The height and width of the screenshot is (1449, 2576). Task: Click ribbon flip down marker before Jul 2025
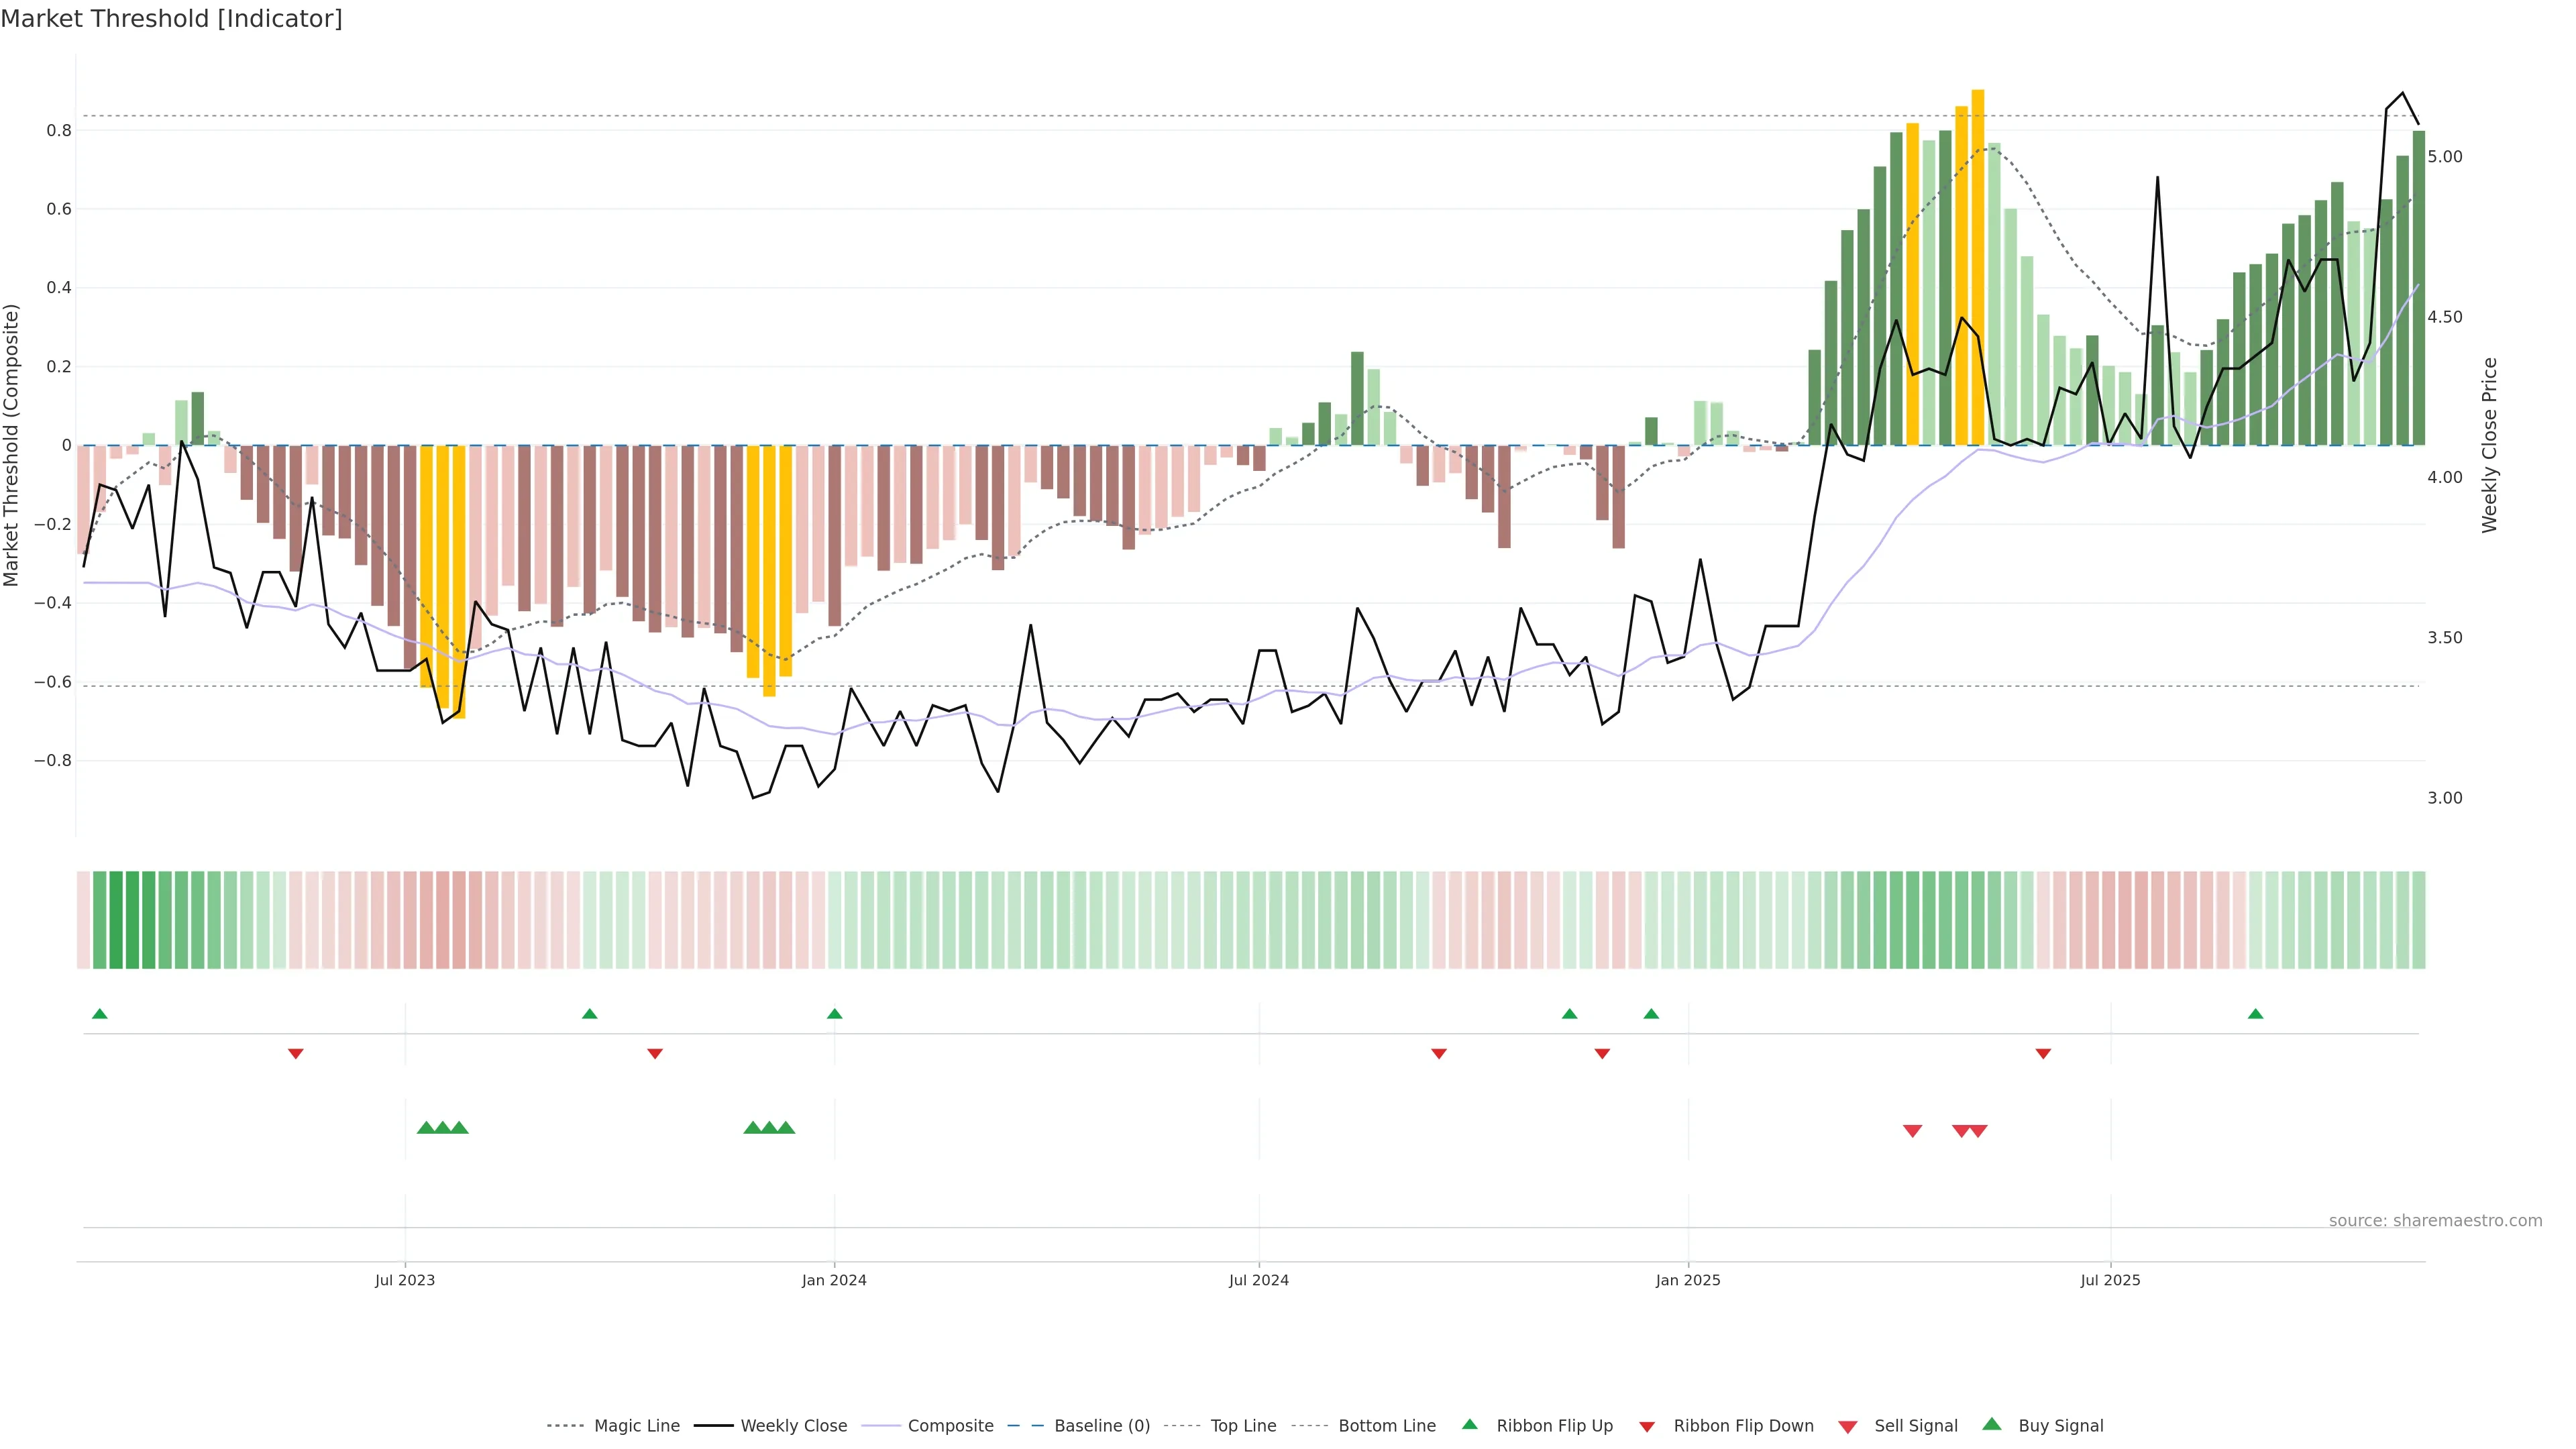tap(2043, 1053)
